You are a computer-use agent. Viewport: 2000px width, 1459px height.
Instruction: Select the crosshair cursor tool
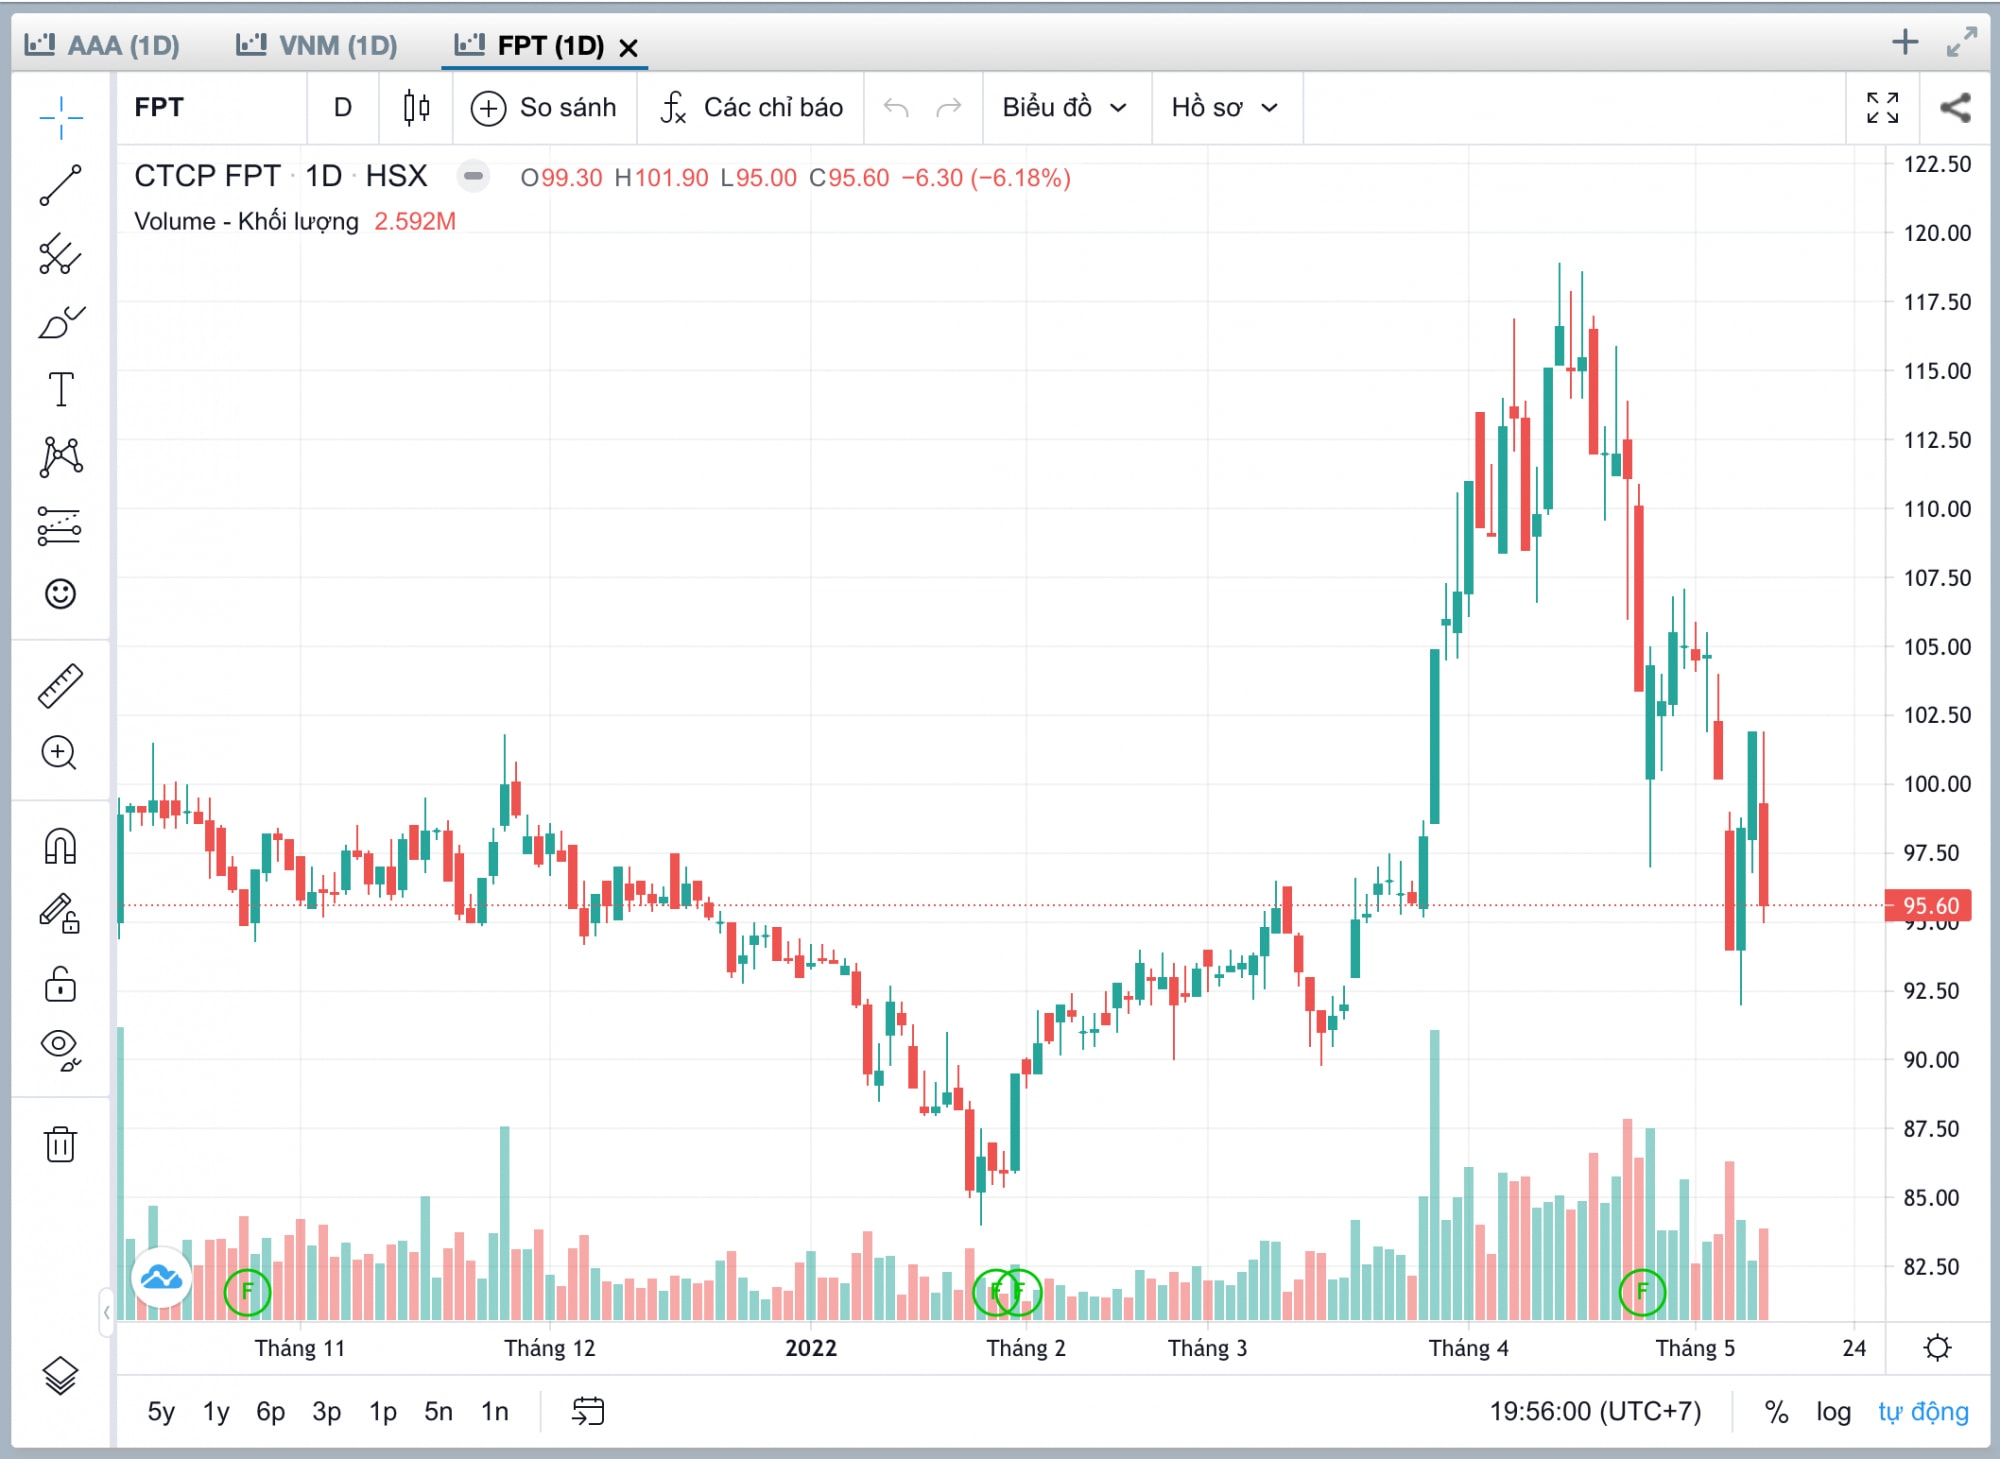pyautogui.click(x=60, y=118)
